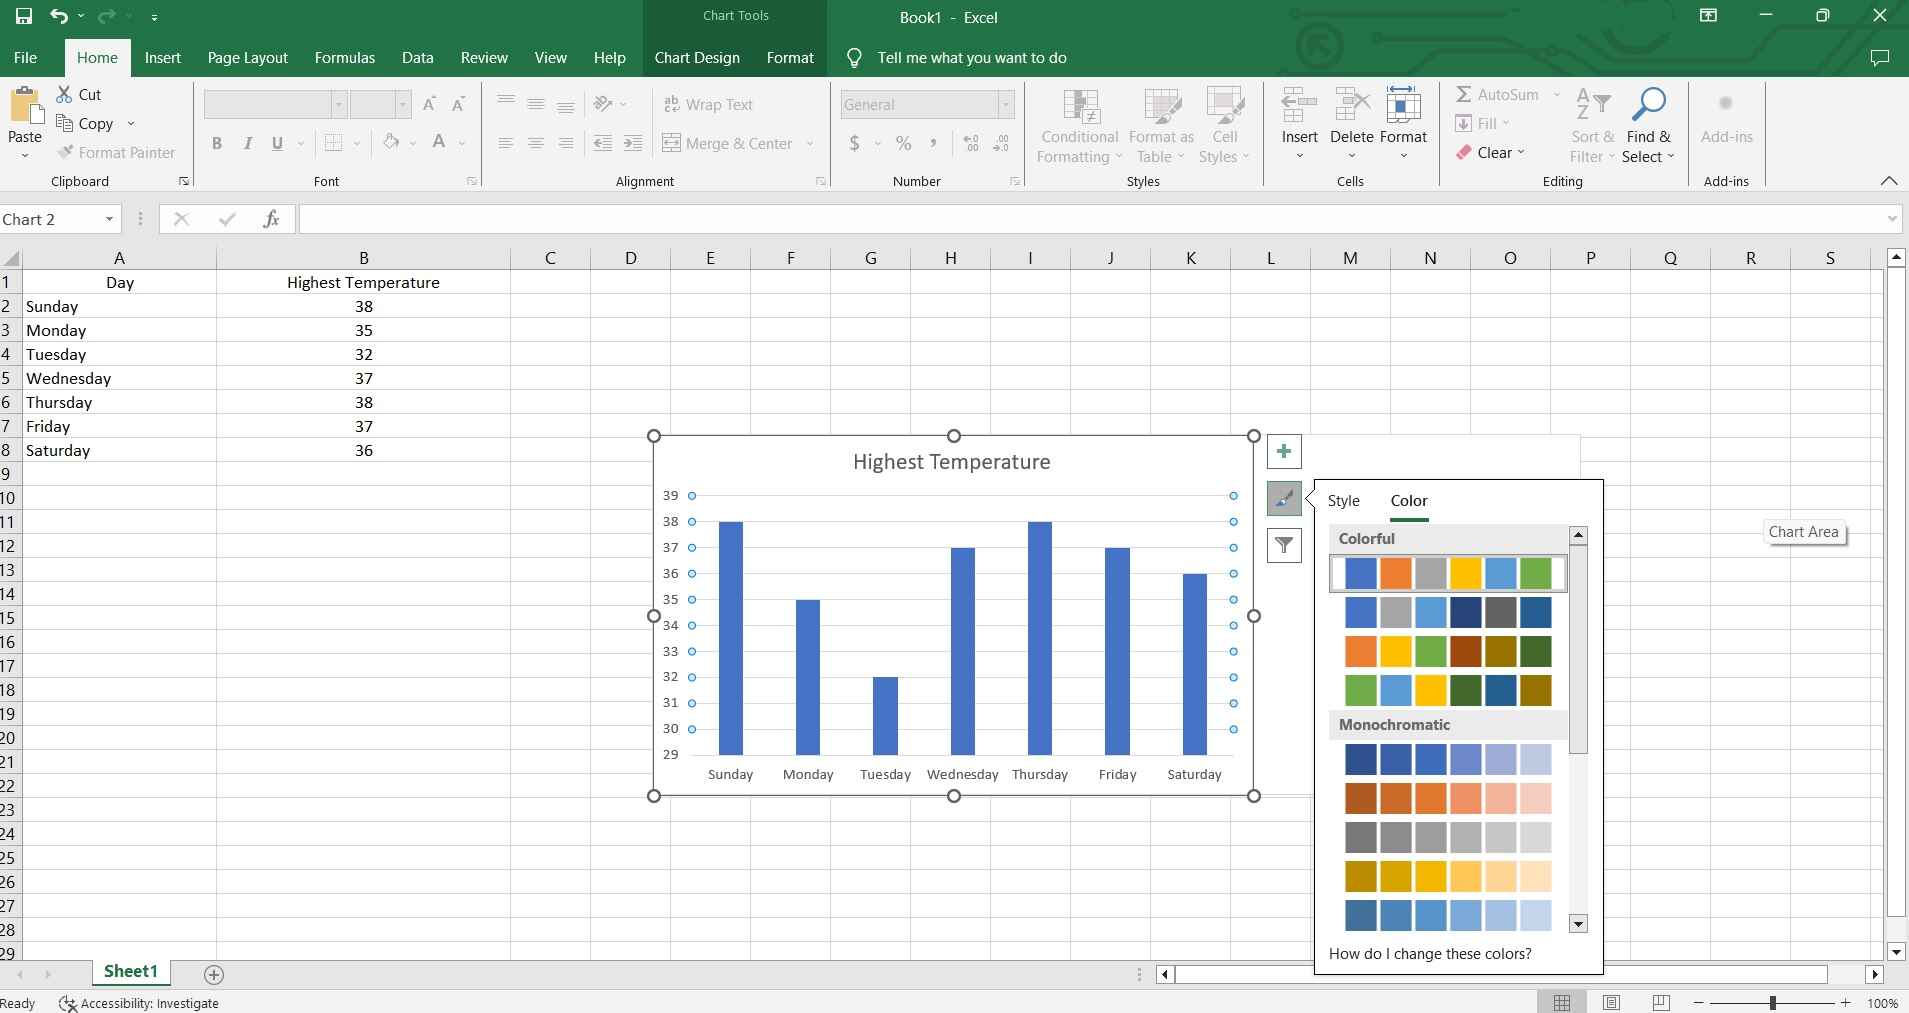Toggle Align Left
This screenshot has width=1909, height=1013.
pyautogui.click(x=506, y=143)
